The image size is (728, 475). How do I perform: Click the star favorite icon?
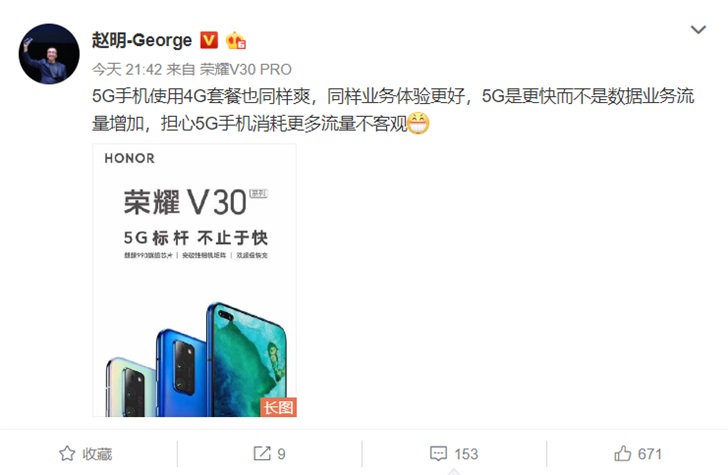point(67,454)
